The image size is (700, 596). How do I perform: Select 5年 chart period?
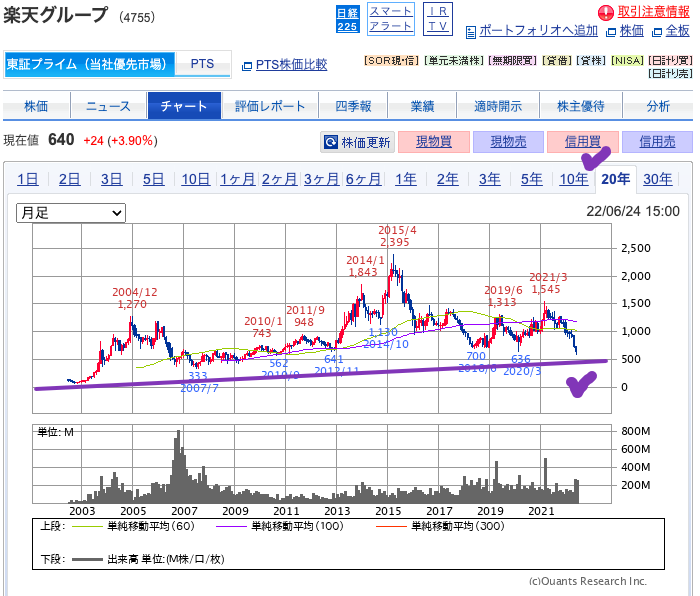[532, 179]
